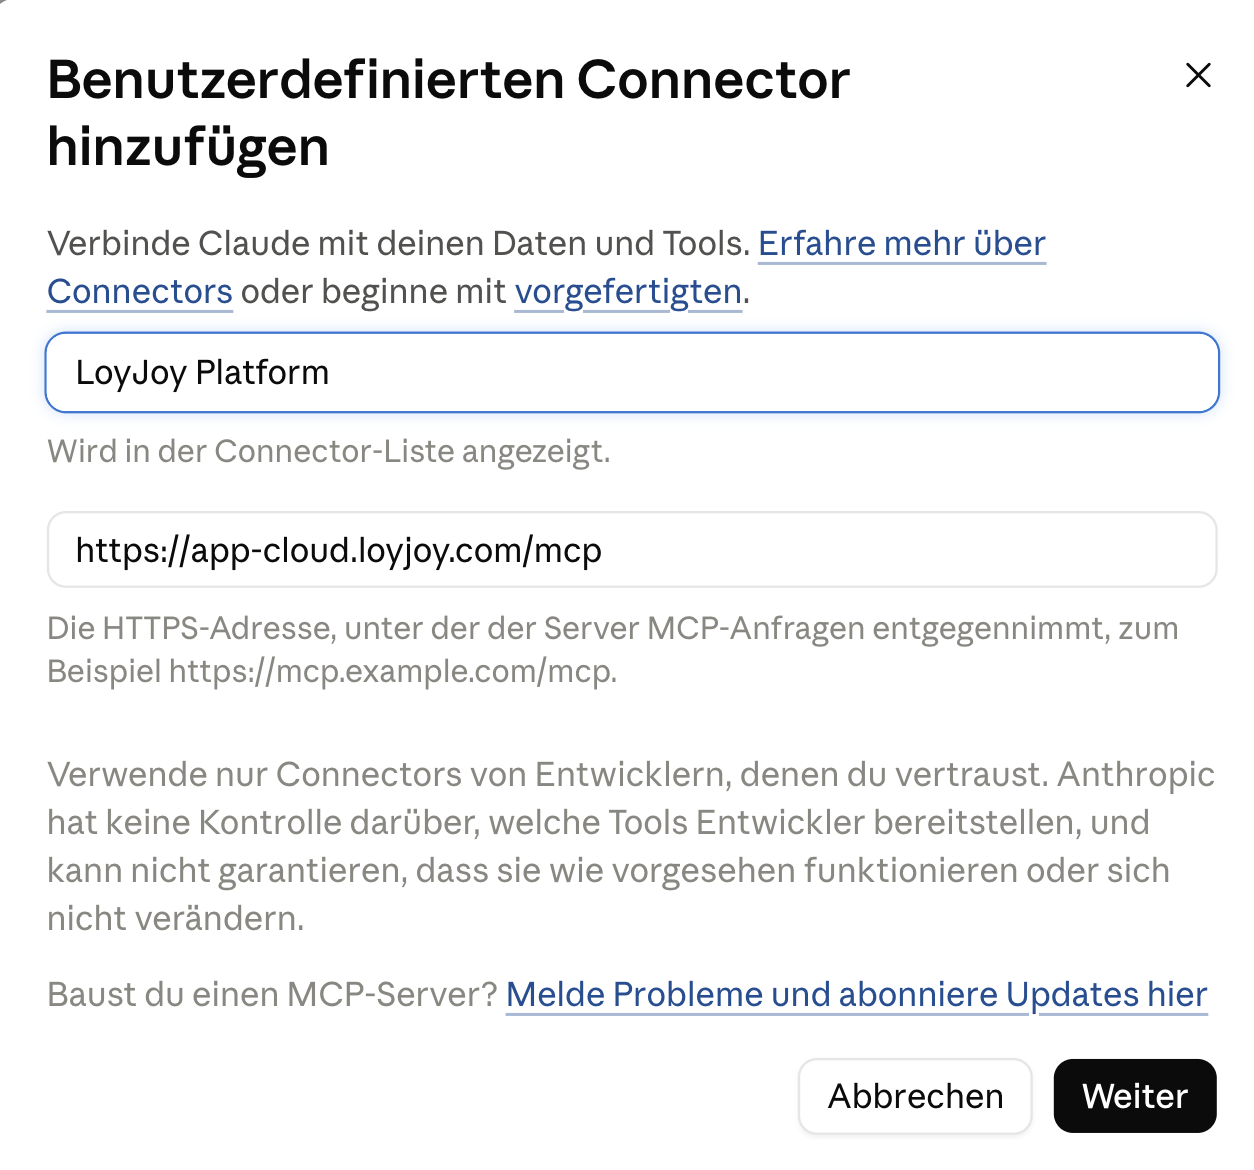Image resolution: width=1254 pixels, height=1170 pixels.
Task: Click the MCP server URL input field
Action: click(632, 550)
